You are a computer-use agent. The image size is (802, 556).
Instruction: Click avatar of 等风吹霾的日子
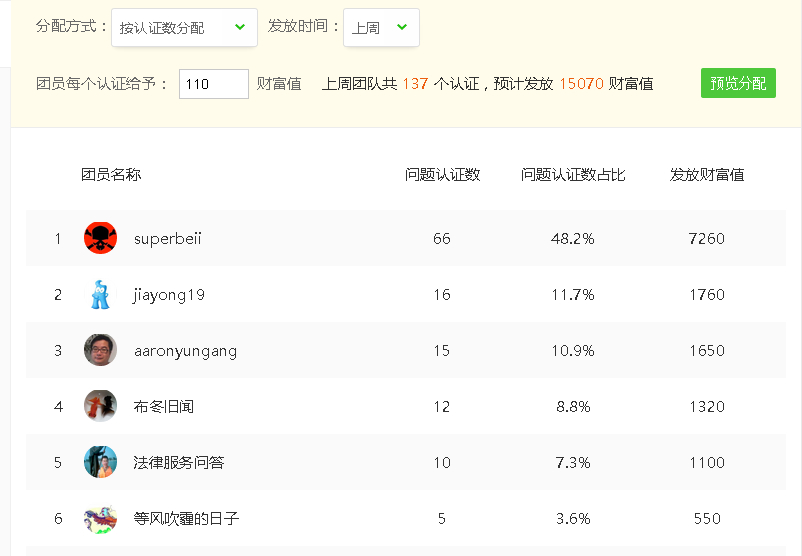100,518
